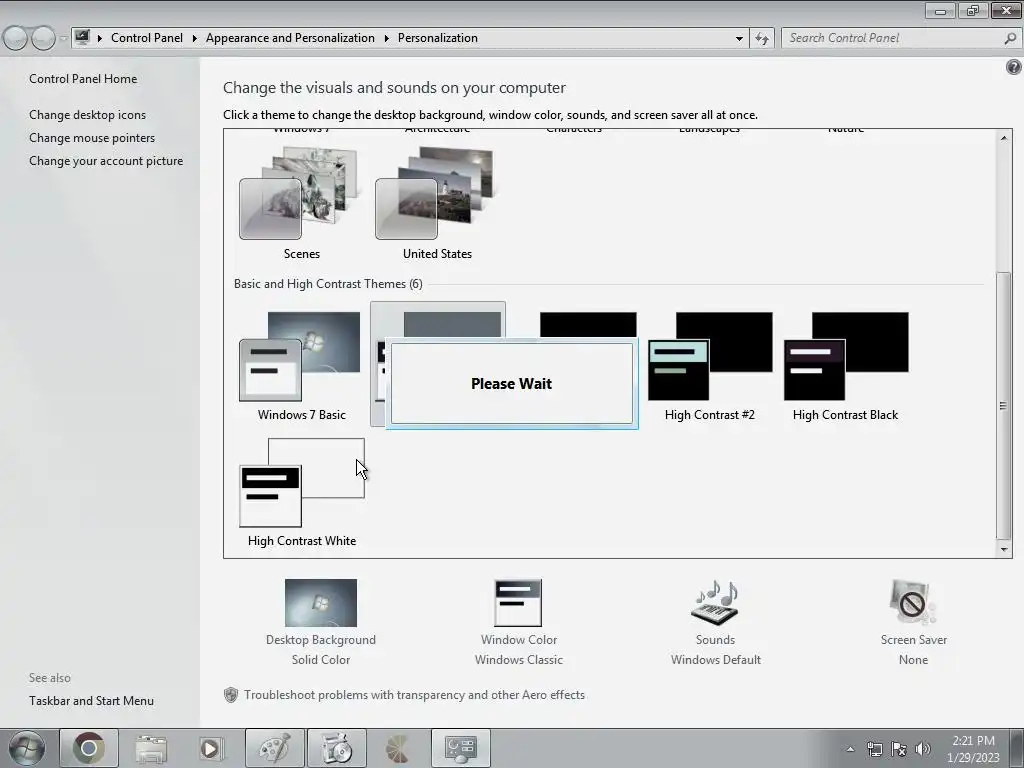Click theme list scroll down arrow
This screenshot has height=768, width=1024.
point(1004,549)
